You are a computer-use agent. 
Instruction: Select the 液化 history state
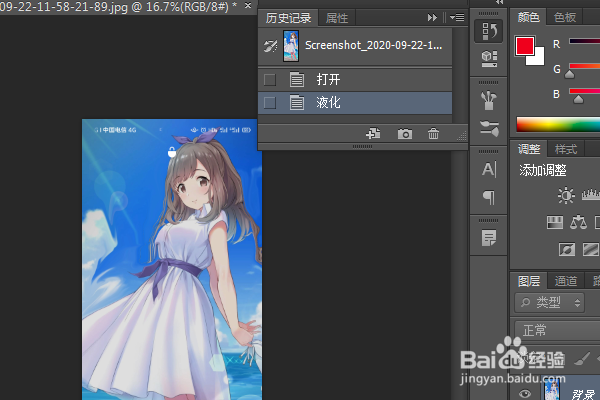click(x=355, y=103)
